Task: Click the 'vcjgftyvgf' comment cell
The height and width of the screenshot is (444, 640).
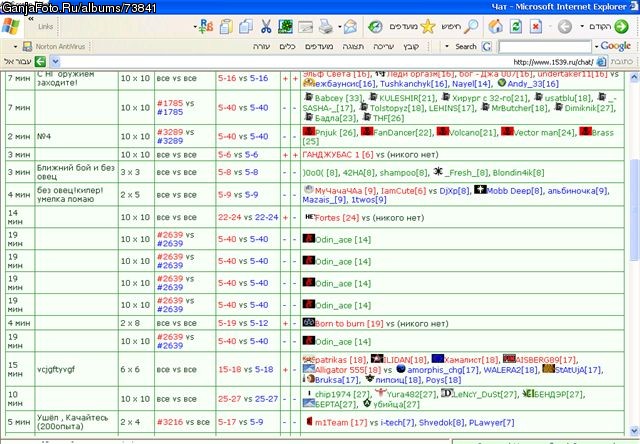Action: (76, 369)
